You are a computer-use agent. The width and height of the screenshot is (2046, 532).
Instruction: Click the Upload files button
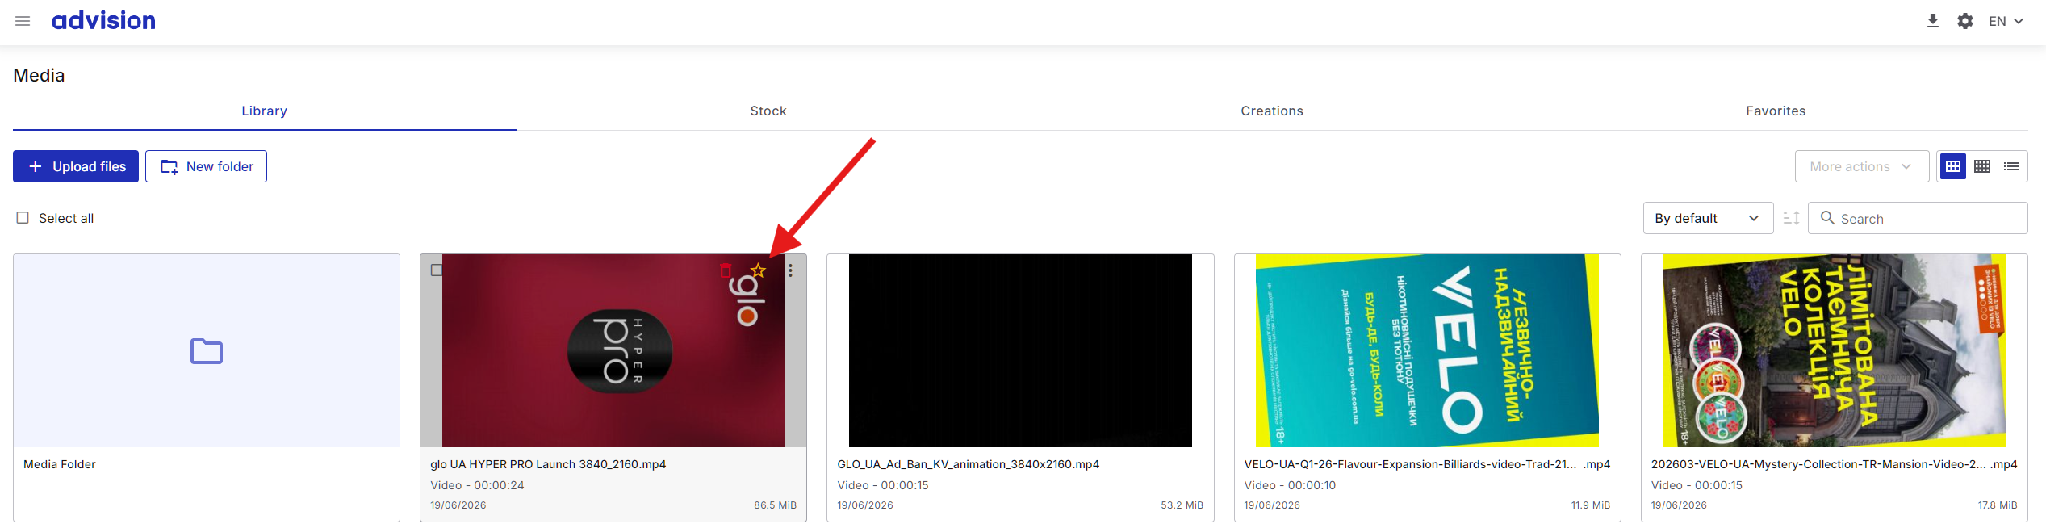pyautogui.click(x=76, y=166)
